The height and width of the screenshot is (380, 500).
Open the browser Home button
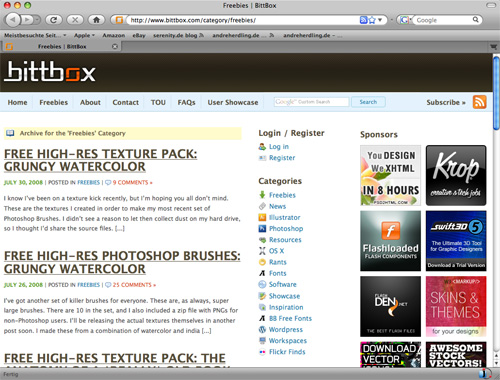(x=97, y=20)
